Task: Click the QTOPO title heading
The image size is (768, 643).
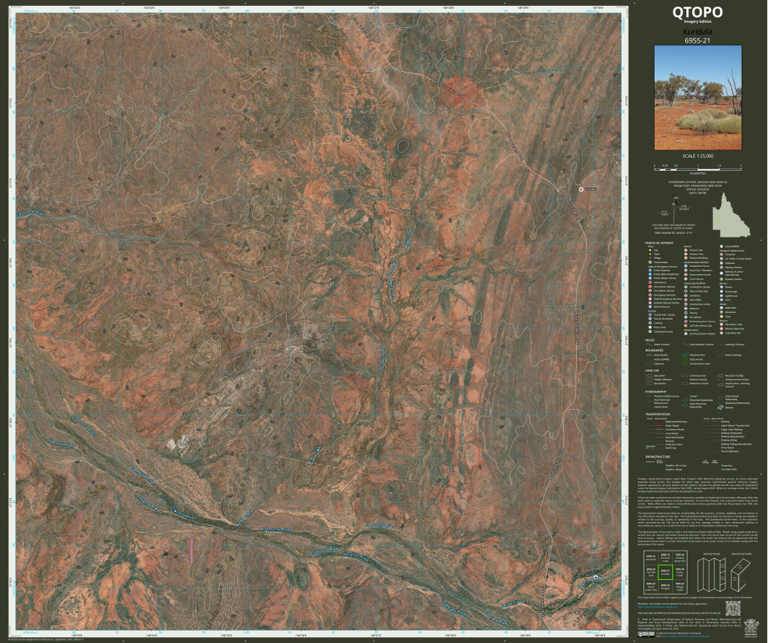Action: 697,12
